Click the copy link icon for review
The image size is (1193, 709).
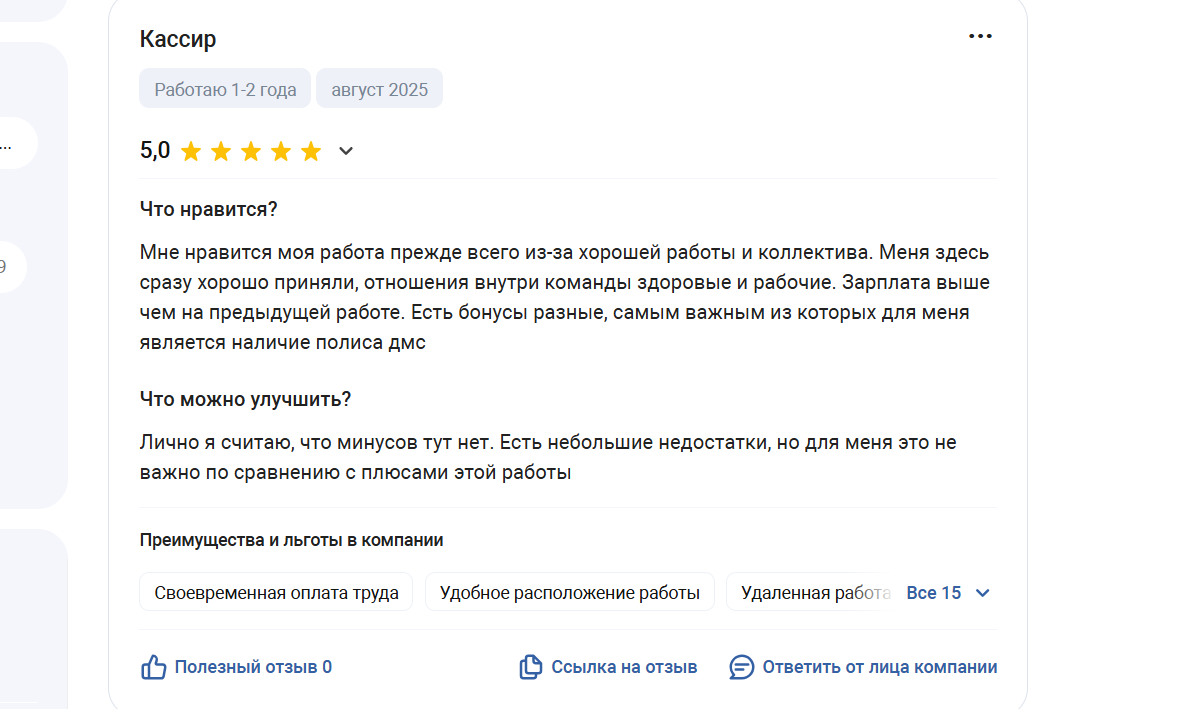pos(530,667)
